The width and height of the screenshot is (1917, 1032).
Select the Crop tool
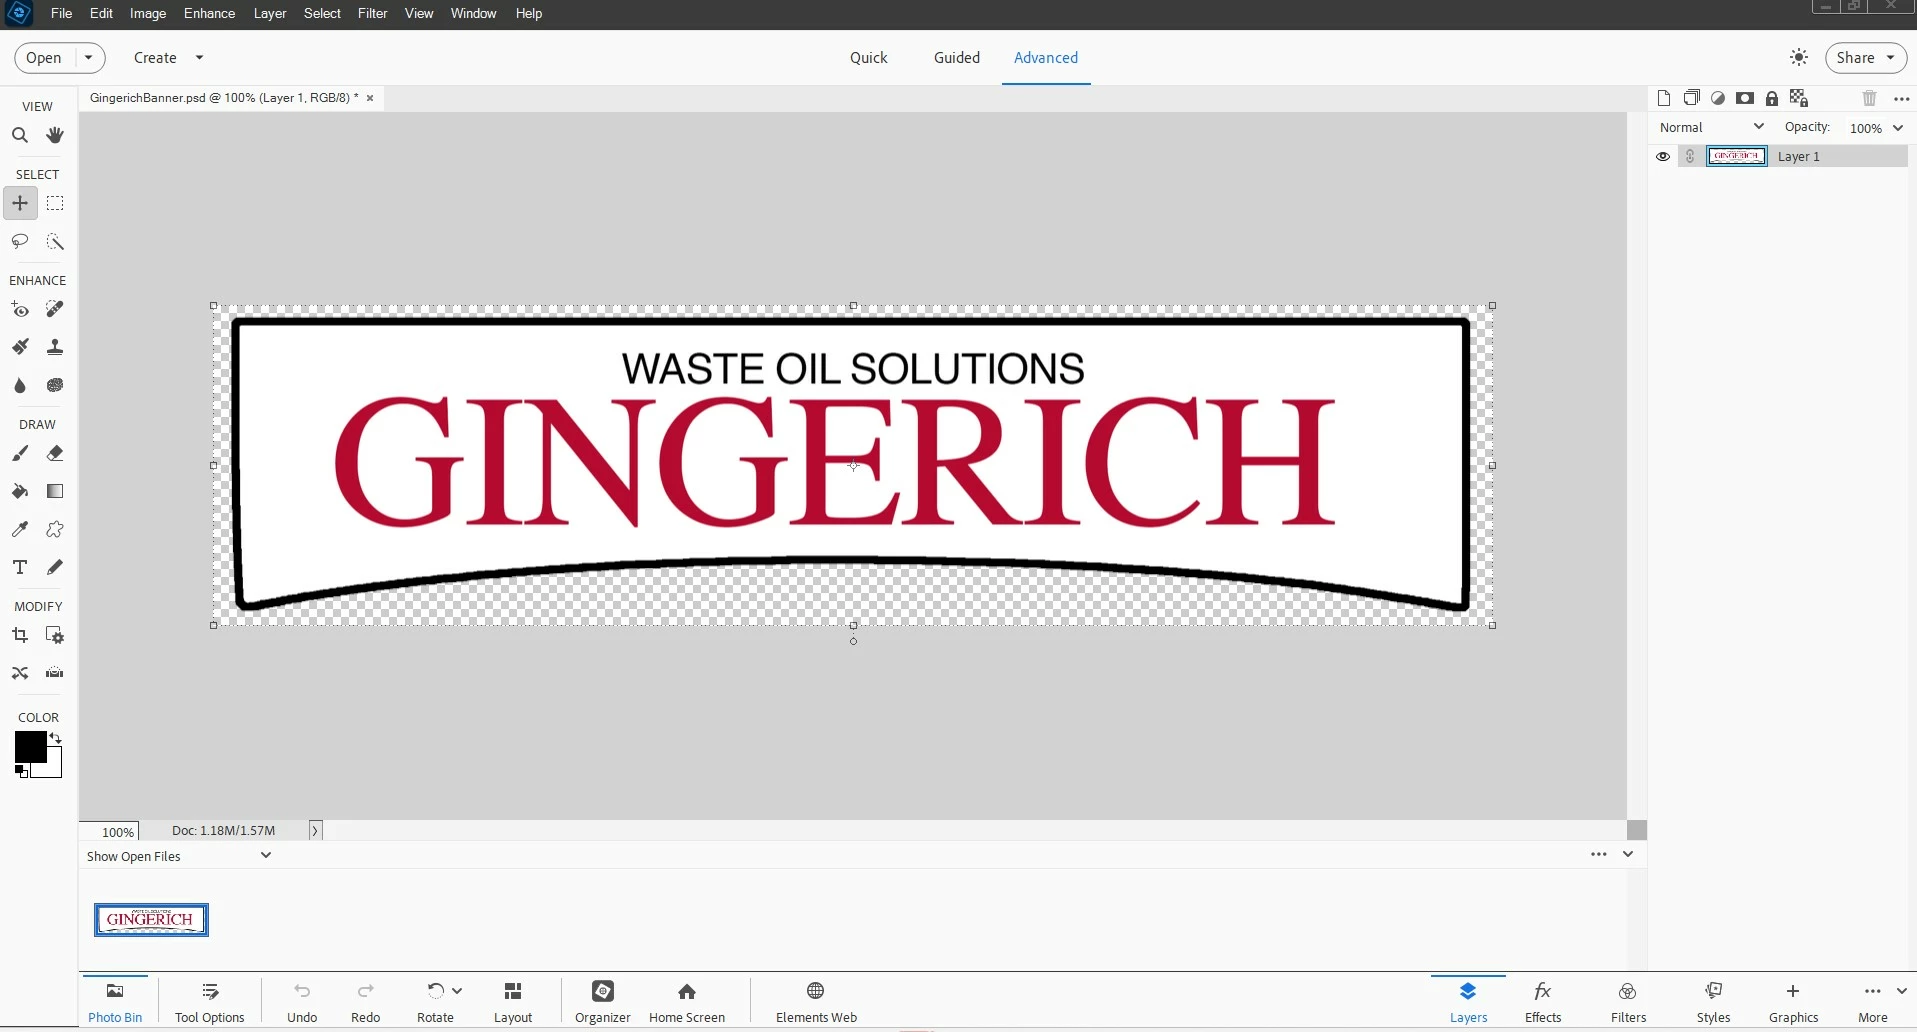pos(20,635)
